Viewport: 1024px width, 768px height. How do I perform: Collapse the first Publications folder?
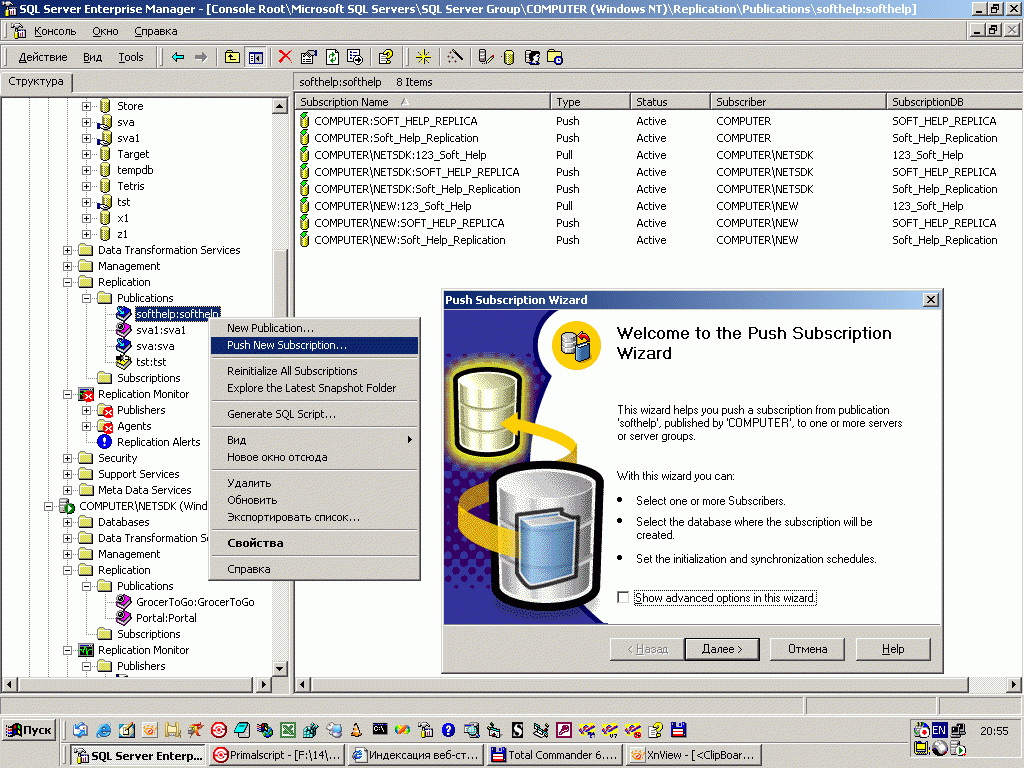pyautogui.click(x=86, y=298)
